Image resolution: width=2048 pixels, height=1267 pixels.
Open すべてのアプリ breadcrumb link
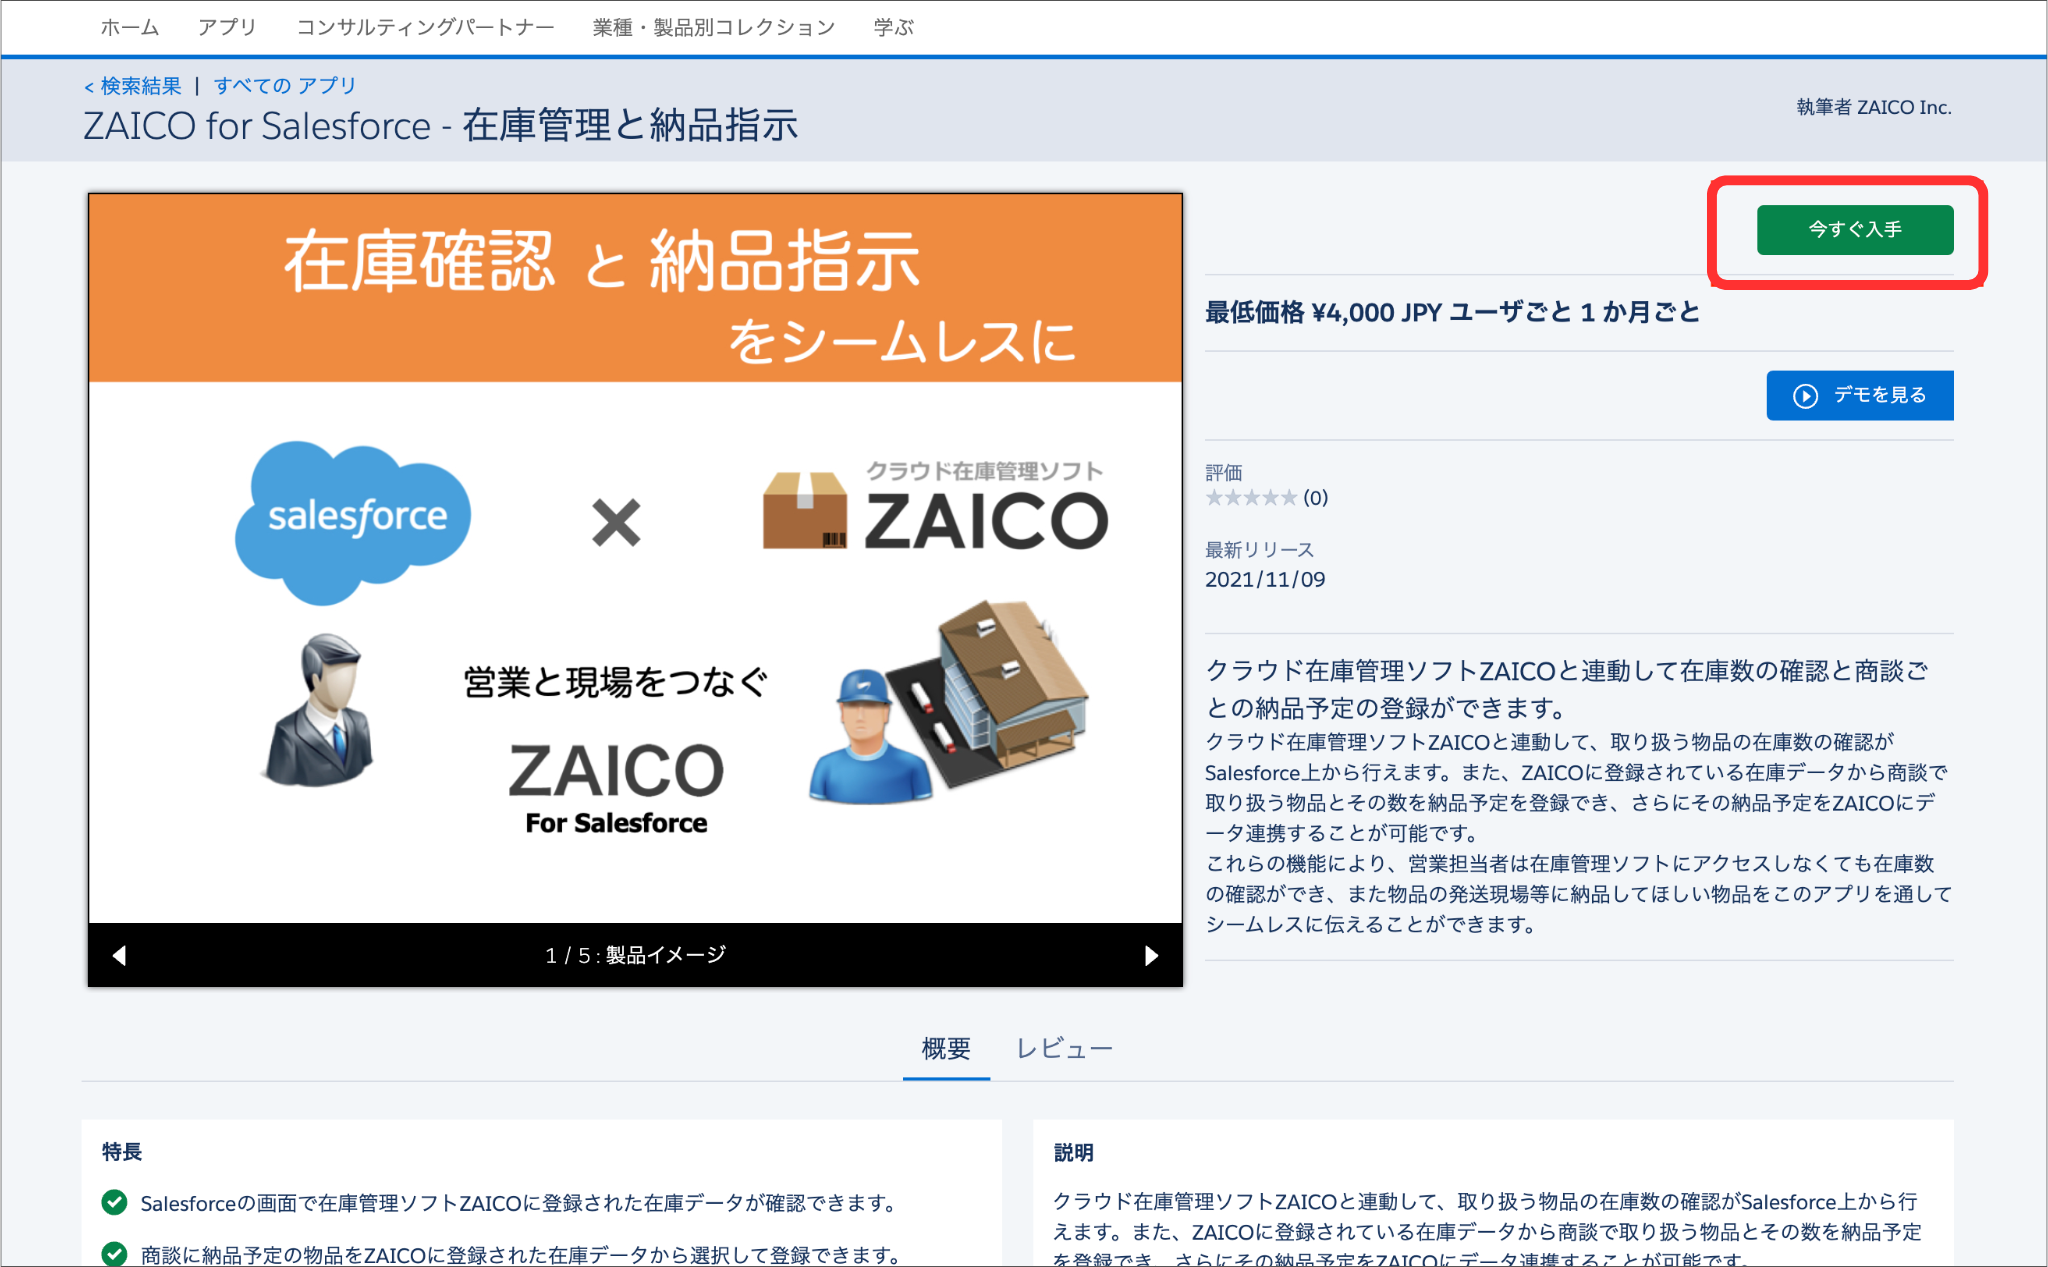pos(285,86)
